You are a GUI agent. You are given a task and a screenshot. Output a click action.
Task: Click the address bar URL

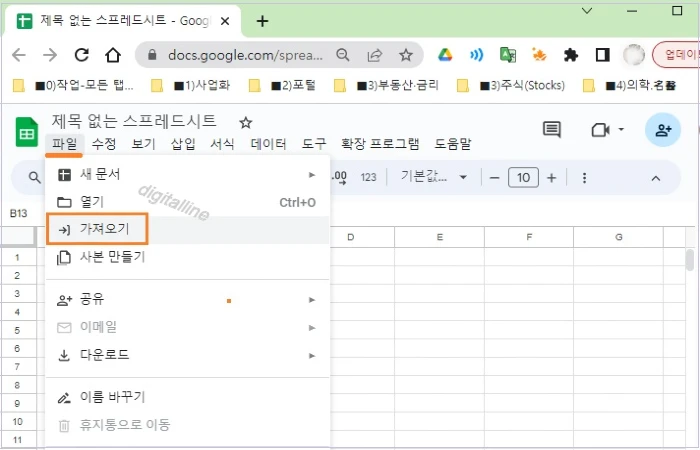tap(245, 55)
